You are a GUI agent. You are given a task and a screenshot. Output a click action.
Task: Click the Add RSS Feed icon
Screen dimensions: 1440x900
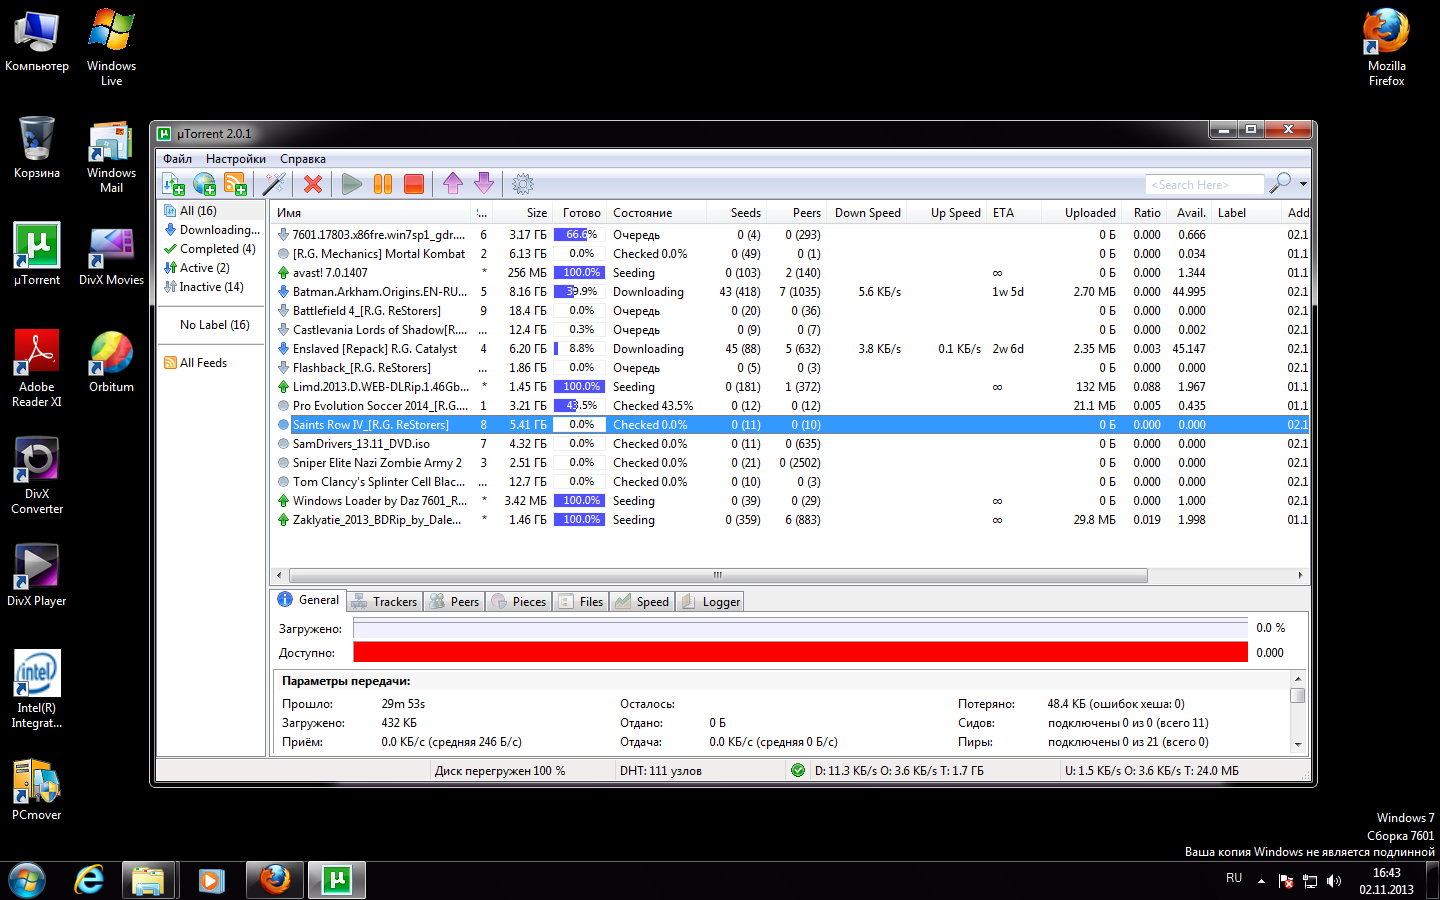pyautogui.click(x=235, y=184)
